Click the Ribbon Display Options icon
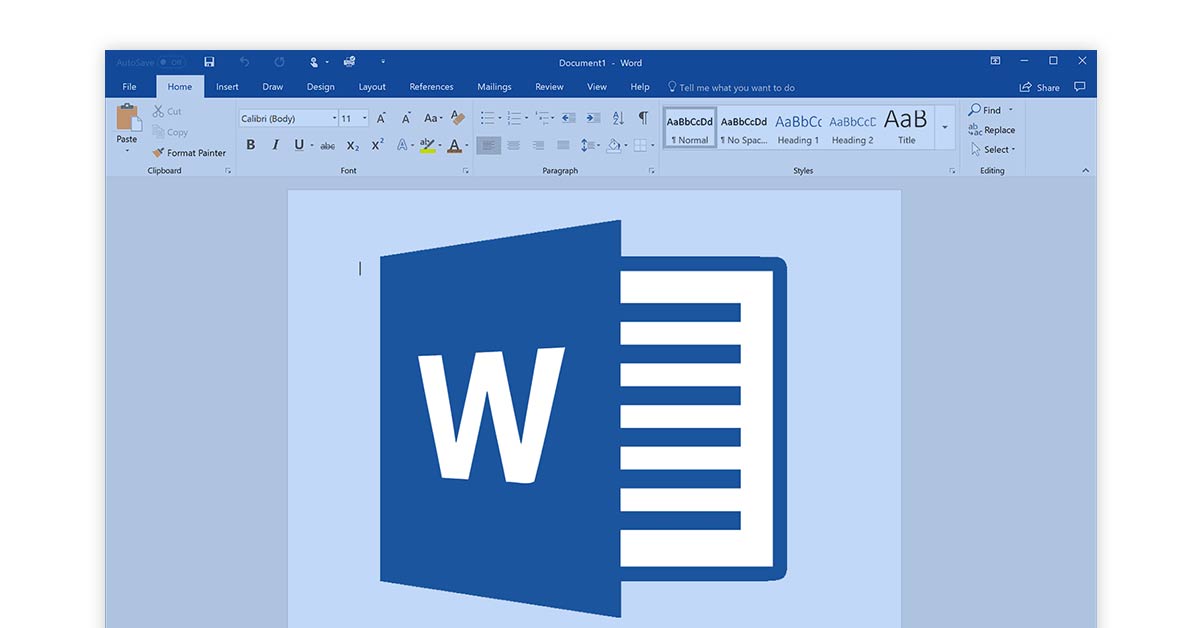Image resolution: width=1200 pixels, height=628 pixels. 995,62
